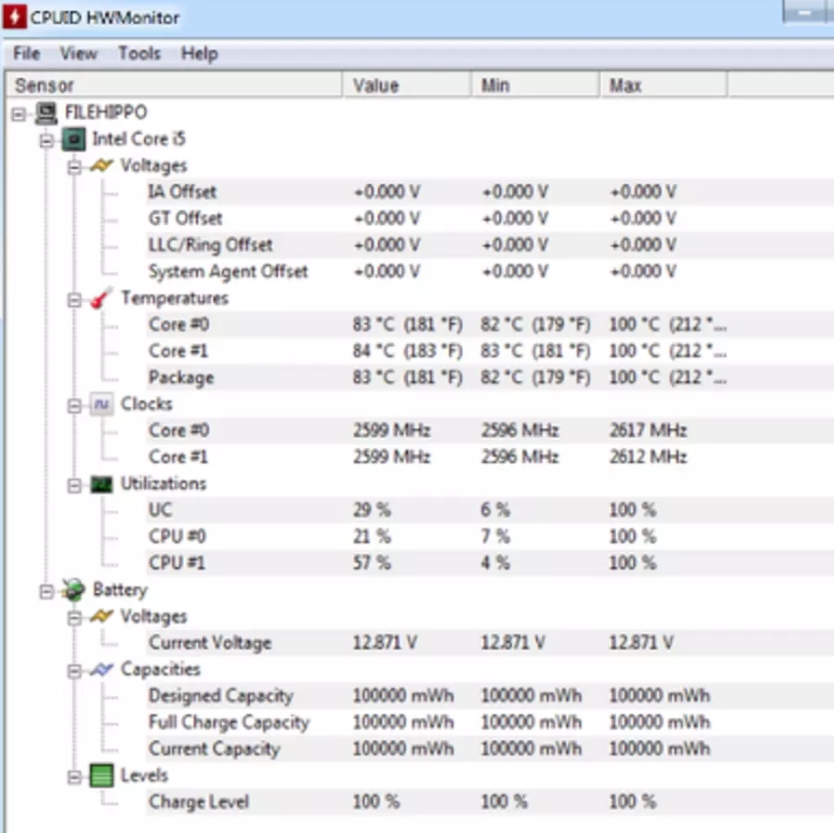Click the Battery label text

point(120,590)
